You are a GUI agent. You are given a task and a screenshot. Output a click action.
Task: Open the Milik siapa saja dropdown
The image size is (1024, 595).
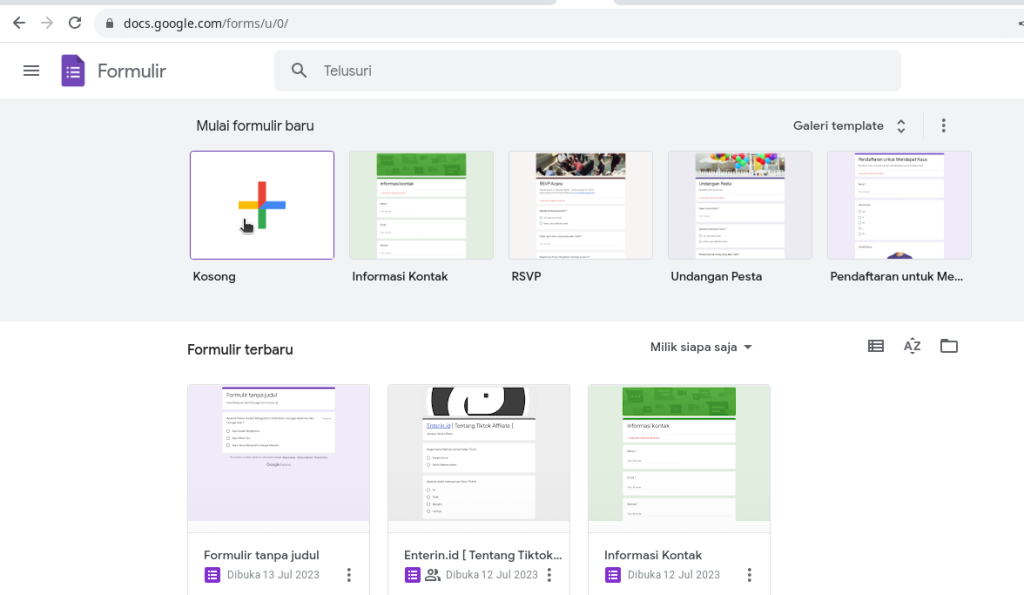click(700, 347)
